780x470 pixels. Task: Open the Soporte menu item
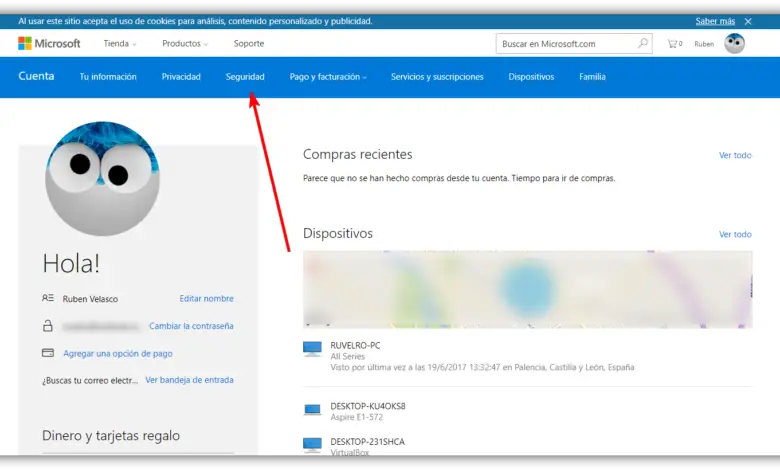click(249, 44)
